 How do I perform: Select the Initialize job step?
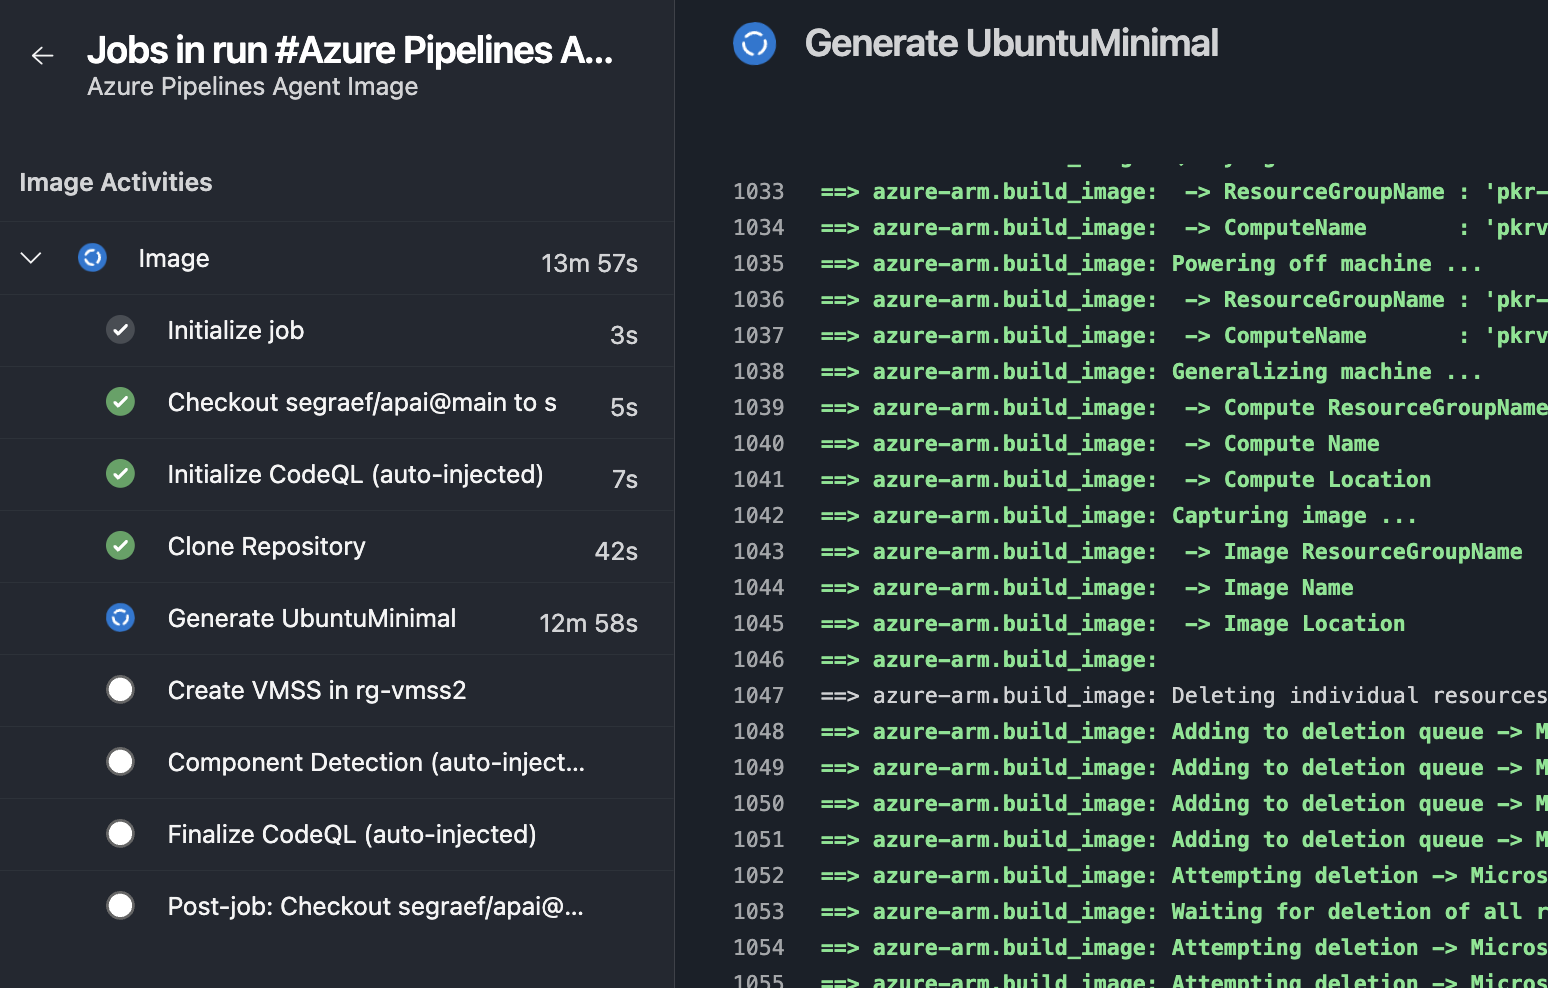pyautogui.click(x=337, y=330)
